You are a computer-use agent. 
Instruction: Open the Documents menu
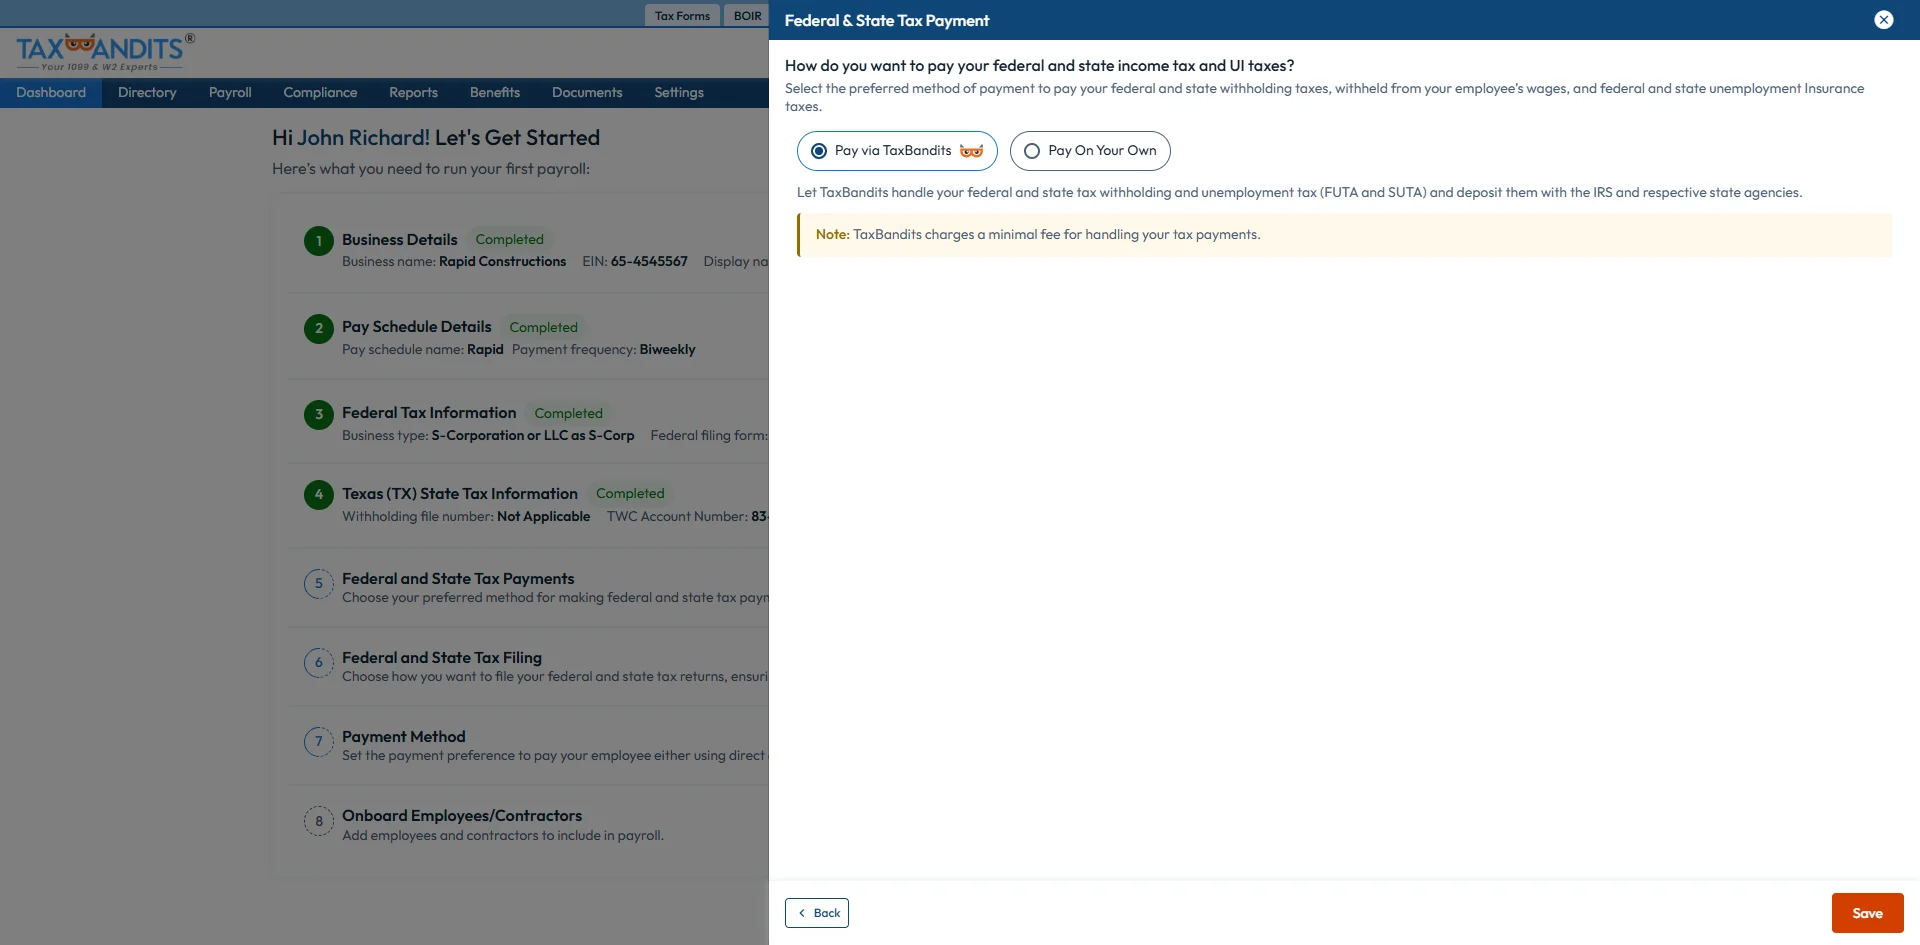click(587, 93)
